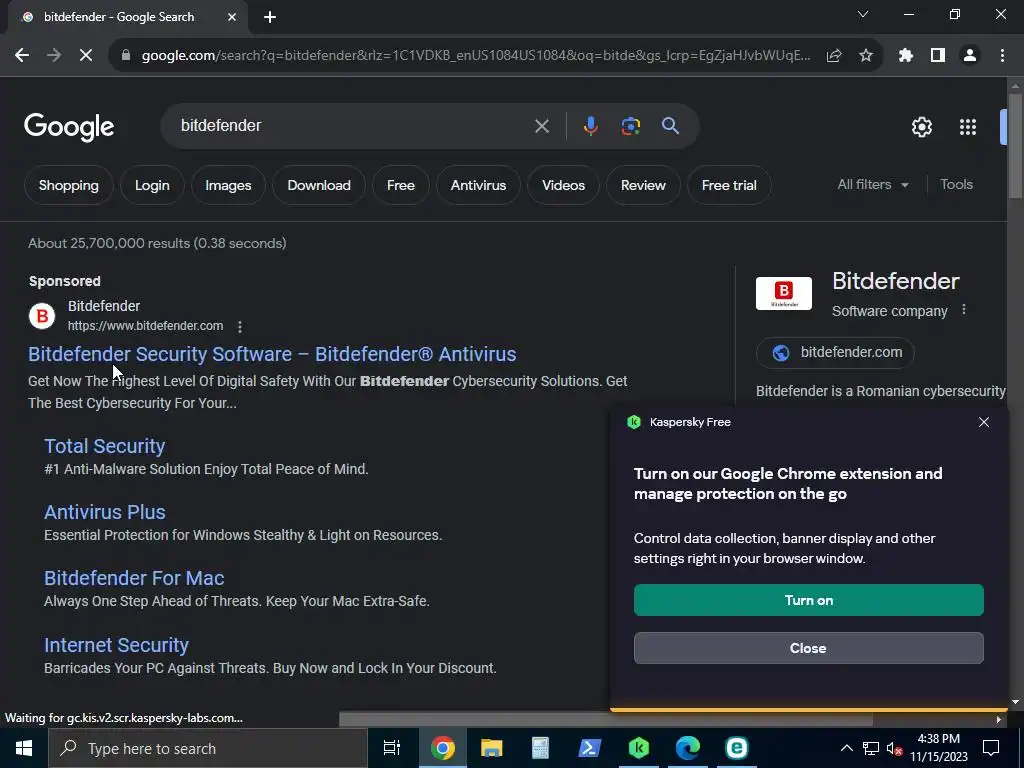Submit search with the magnifier icon
The width and height of the screenshot is (1024, 768).
[x=671, y=126]
